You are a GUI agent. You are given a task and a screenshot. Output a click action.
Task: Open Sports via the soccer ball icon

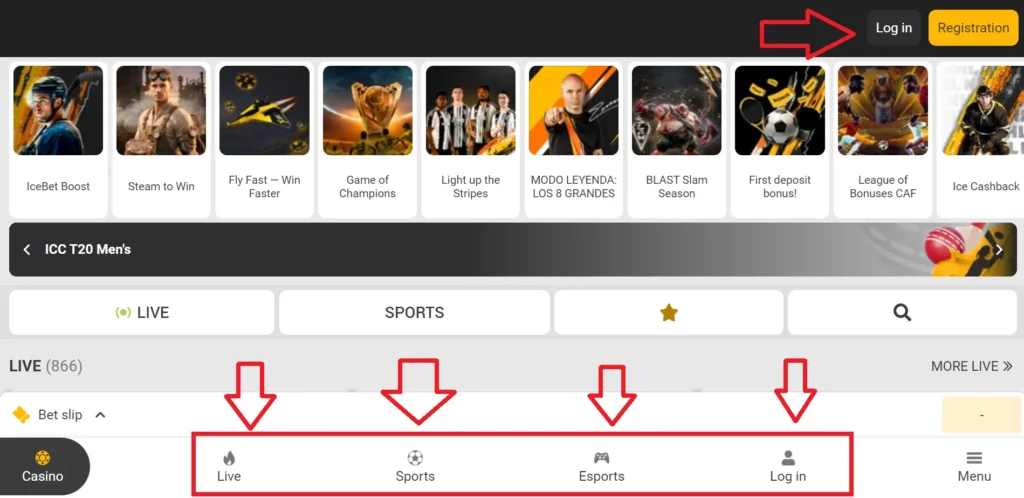pos(415,458)
